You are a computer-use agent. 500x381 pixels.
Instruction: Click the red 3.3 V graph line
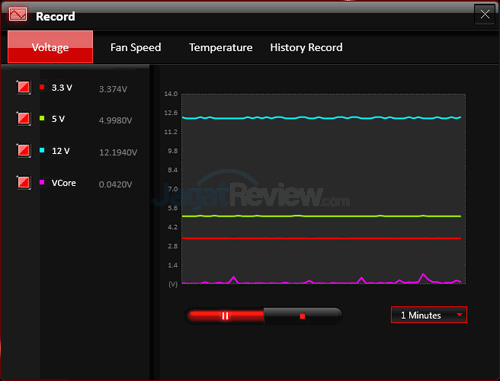click(321, 238)
